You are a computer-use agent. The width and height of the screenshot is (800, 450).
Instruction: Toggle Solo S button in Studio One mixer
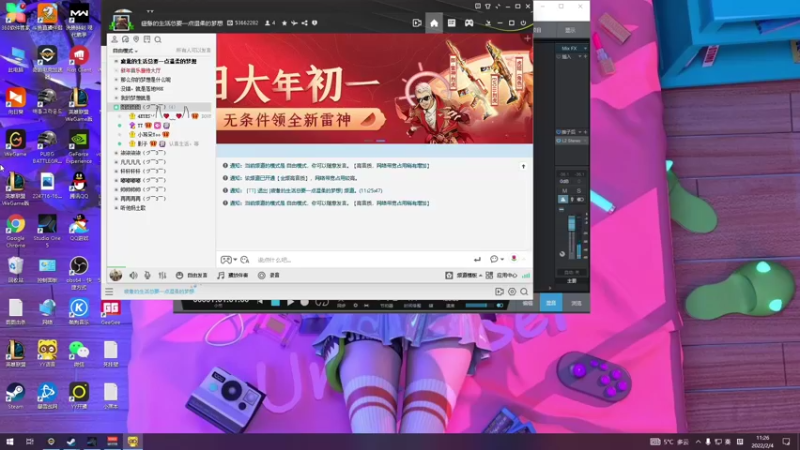[x=579, y=191]
